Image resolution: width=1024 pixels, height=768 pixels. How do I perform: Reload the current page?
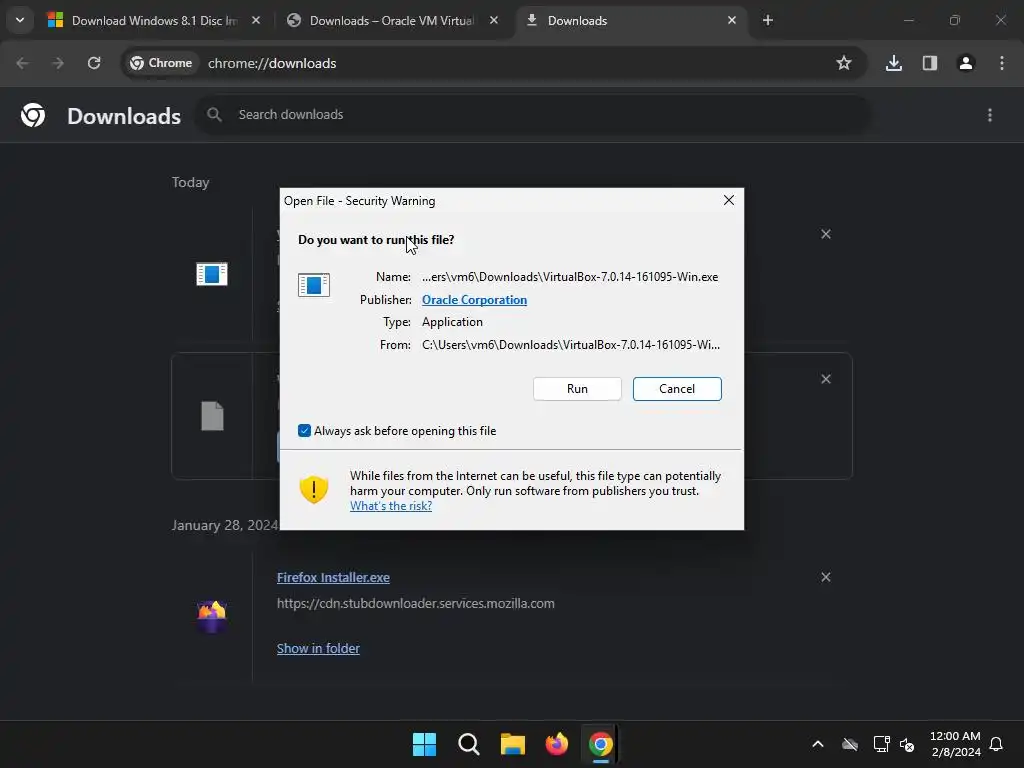point(94,63)
